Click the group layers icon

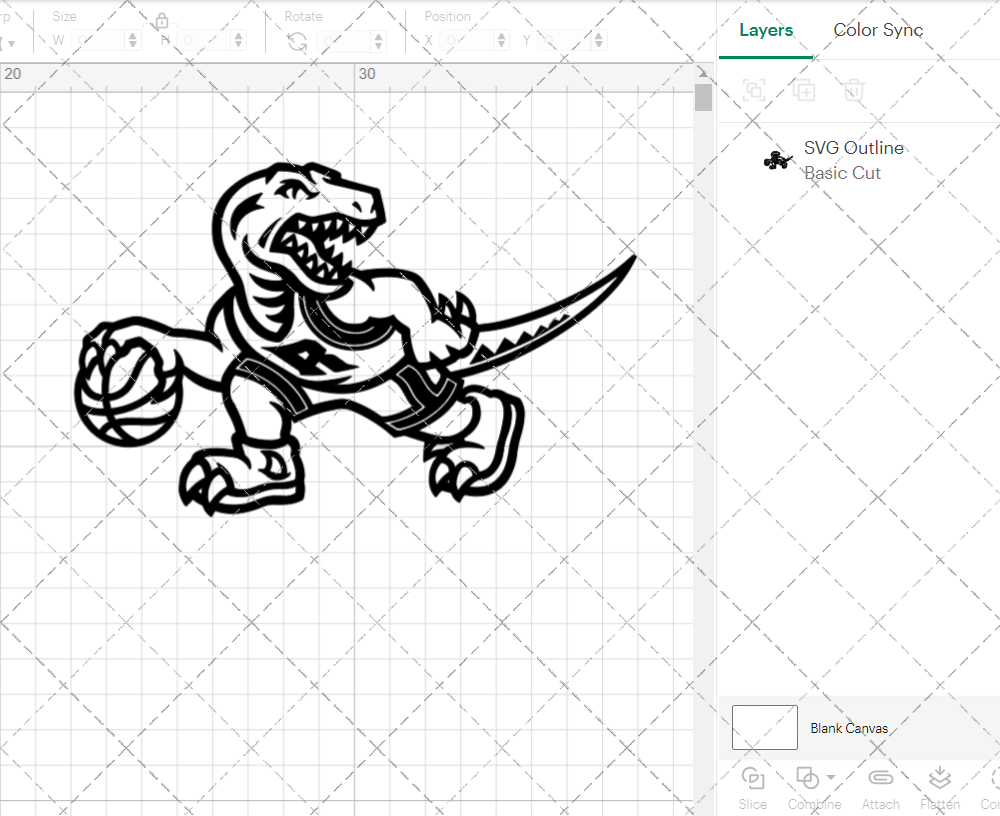(x=753, y=90)
